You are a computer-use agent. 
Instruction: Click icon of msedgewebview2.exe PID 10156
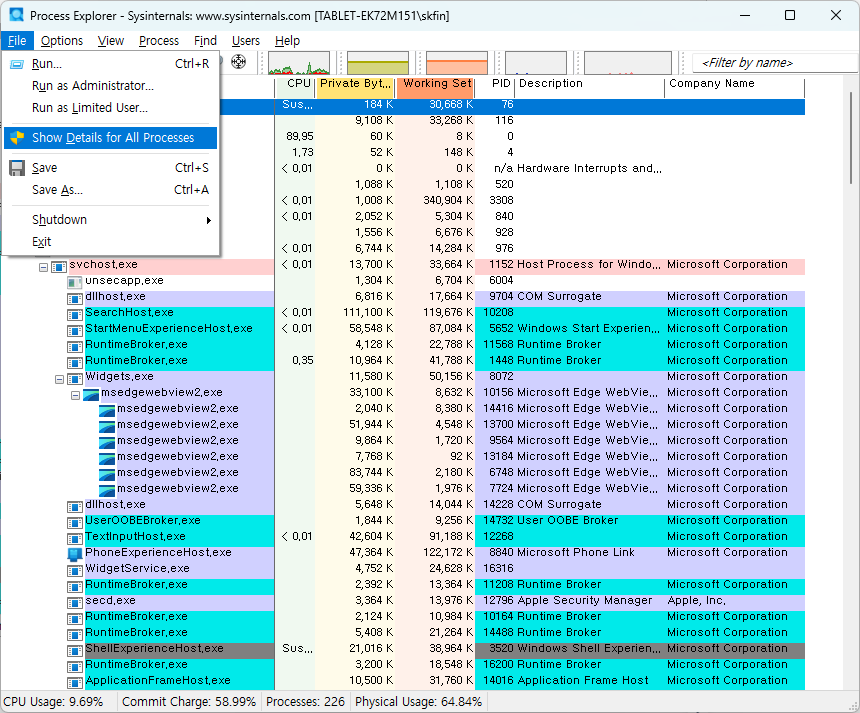[x=91, y=394]
